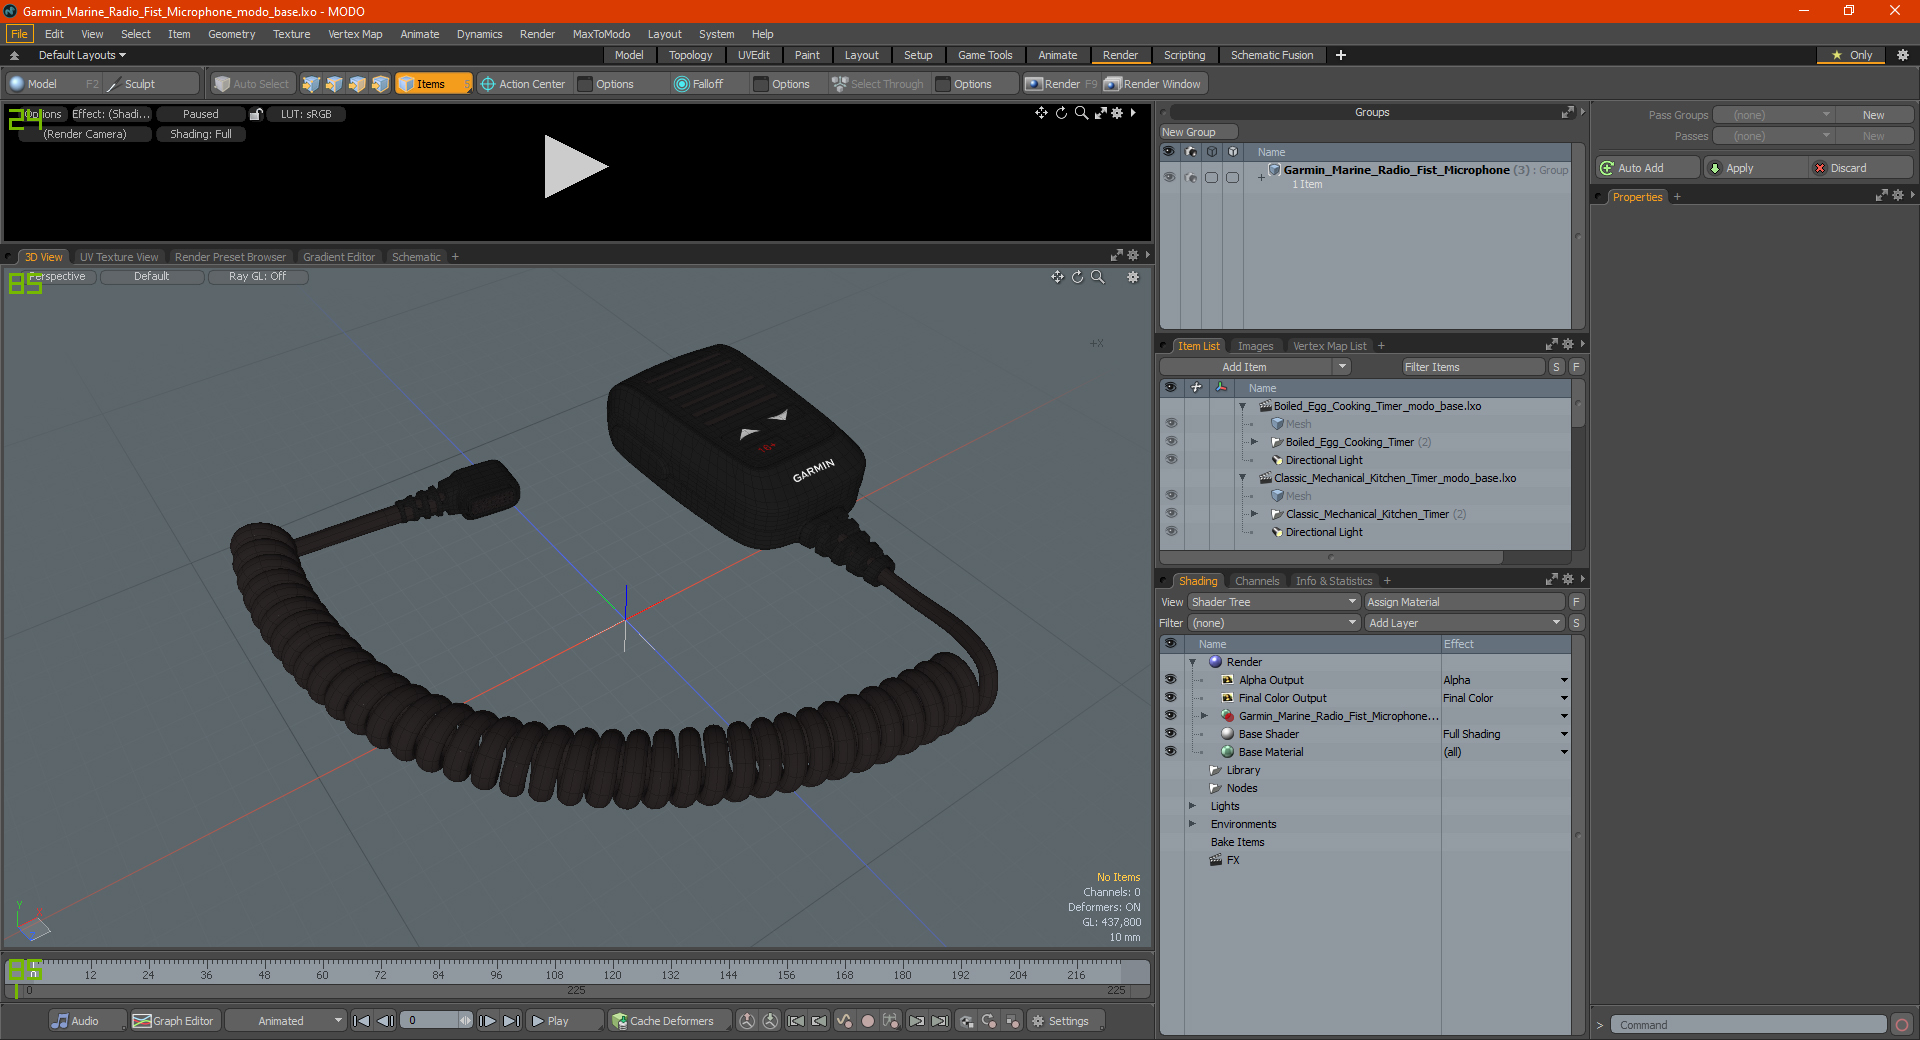Open the Default Layouts dropdown
The width and height of the screenshot is (1920, 1040).
click(81, 55)
